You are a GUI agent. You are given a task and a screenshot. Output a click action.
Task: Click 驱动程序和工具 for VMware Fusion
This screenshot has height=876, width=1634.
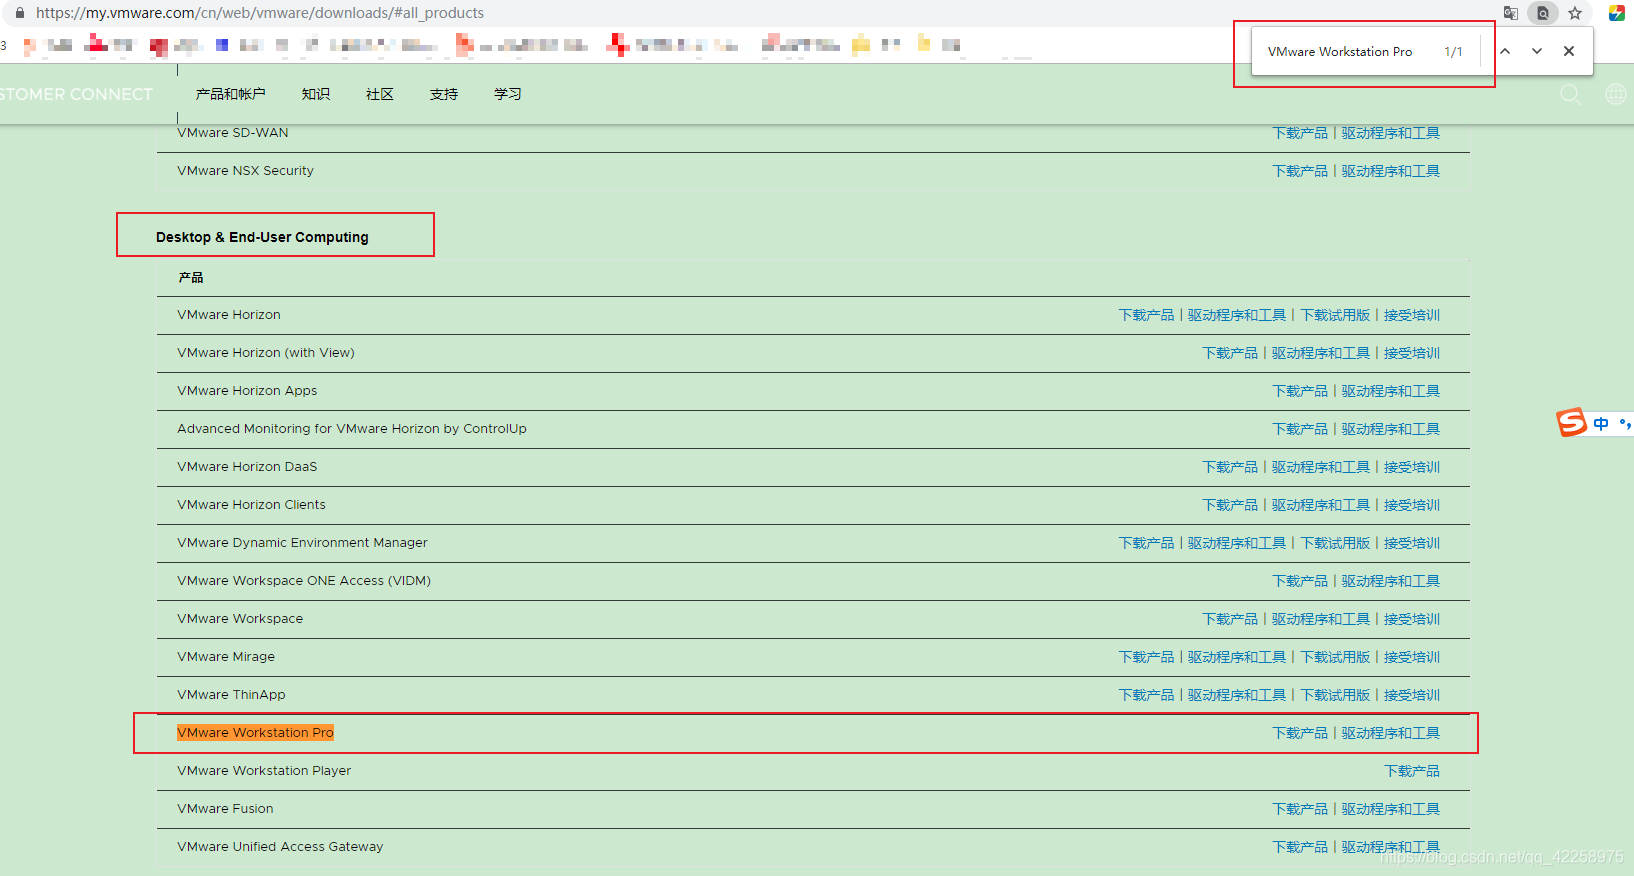coord(1391,809)
